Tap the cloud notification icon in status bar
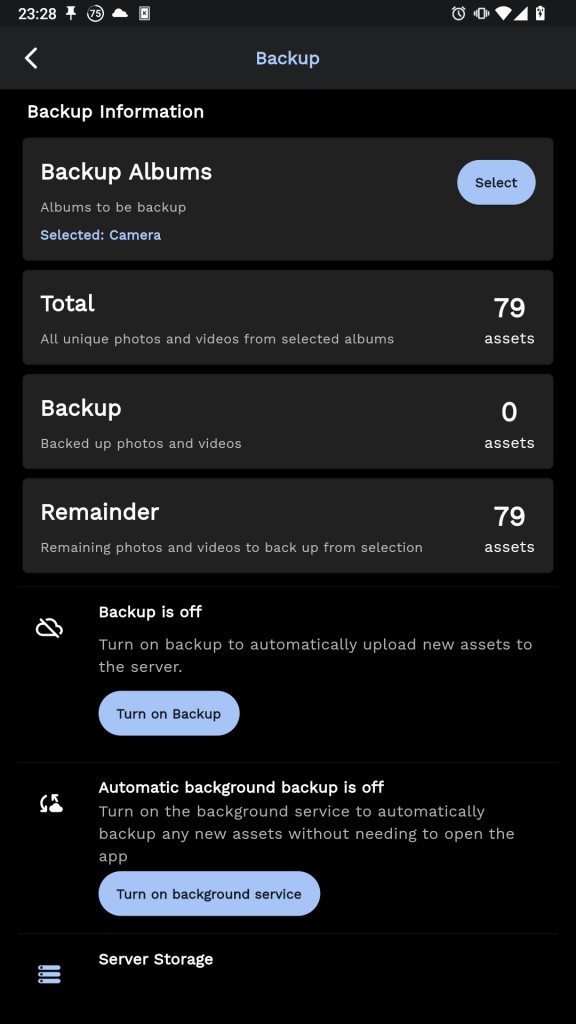Image resolution: width=576 pixels, height=1024 pixels. [x=120, y=13]
